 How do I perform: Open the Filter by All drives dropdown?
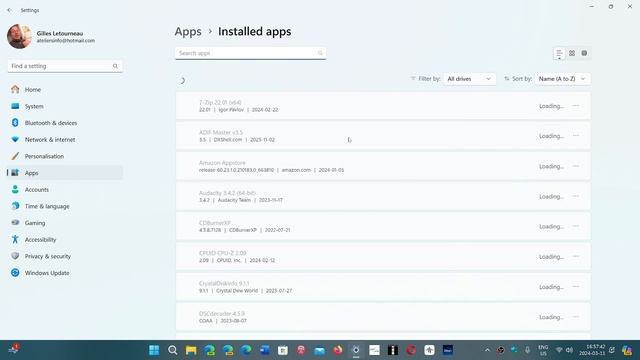[x=469, y=79]
